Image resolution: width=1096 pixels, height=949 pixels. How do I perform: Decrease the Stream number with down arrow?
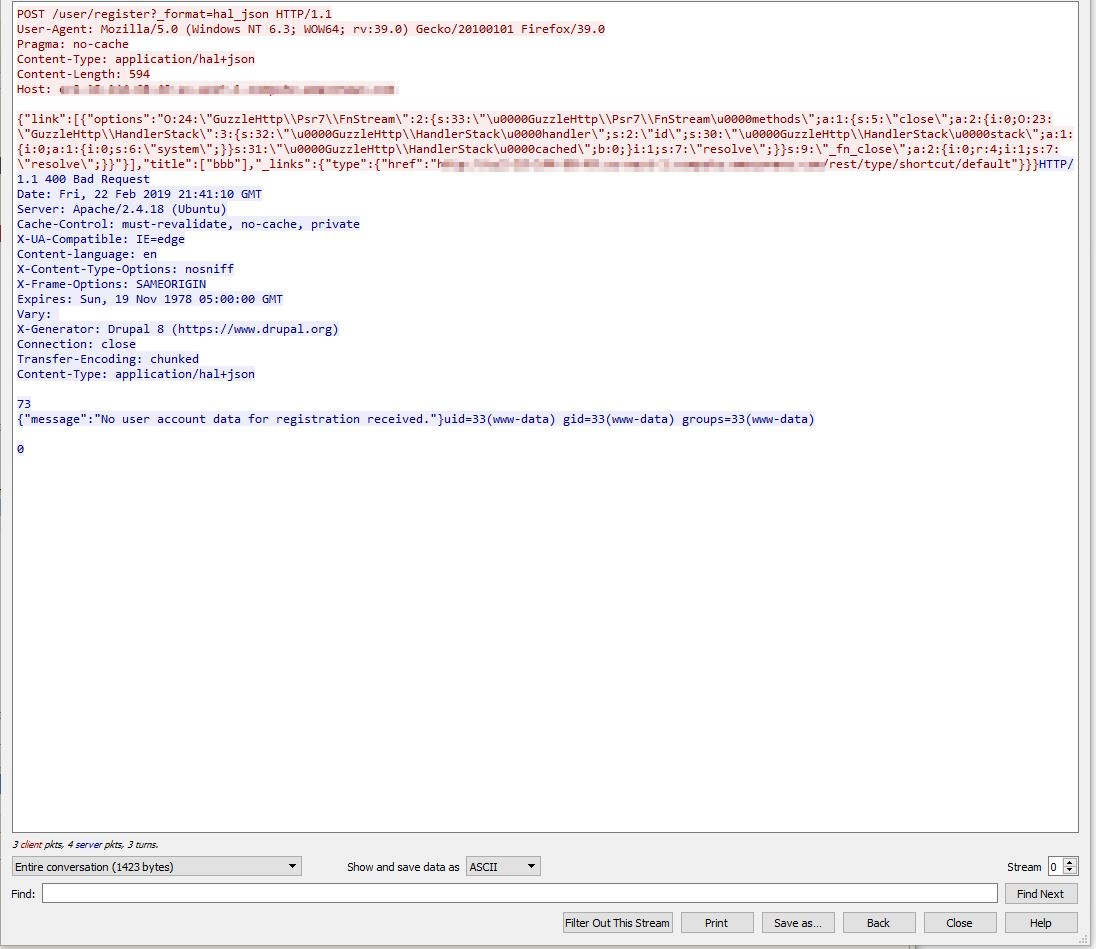(x=1071, y=871)
